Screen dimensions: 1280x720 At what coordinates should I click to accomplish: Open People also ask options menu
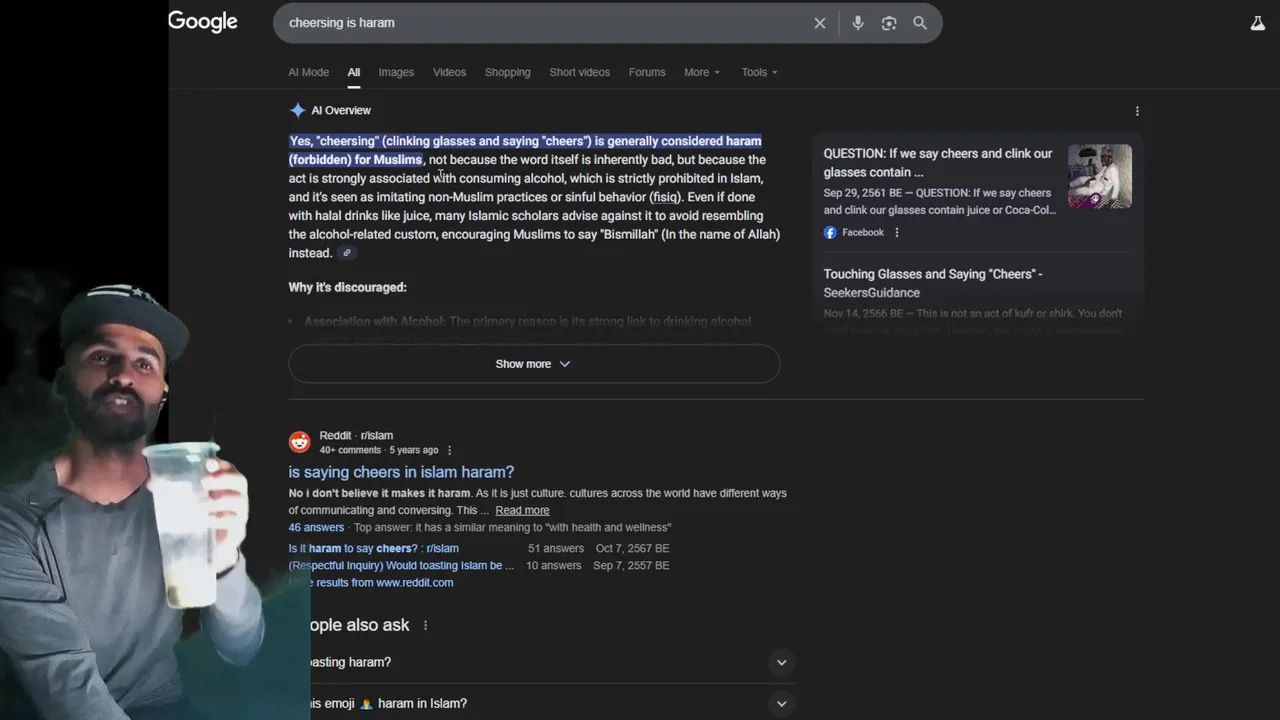coord(425,625)
